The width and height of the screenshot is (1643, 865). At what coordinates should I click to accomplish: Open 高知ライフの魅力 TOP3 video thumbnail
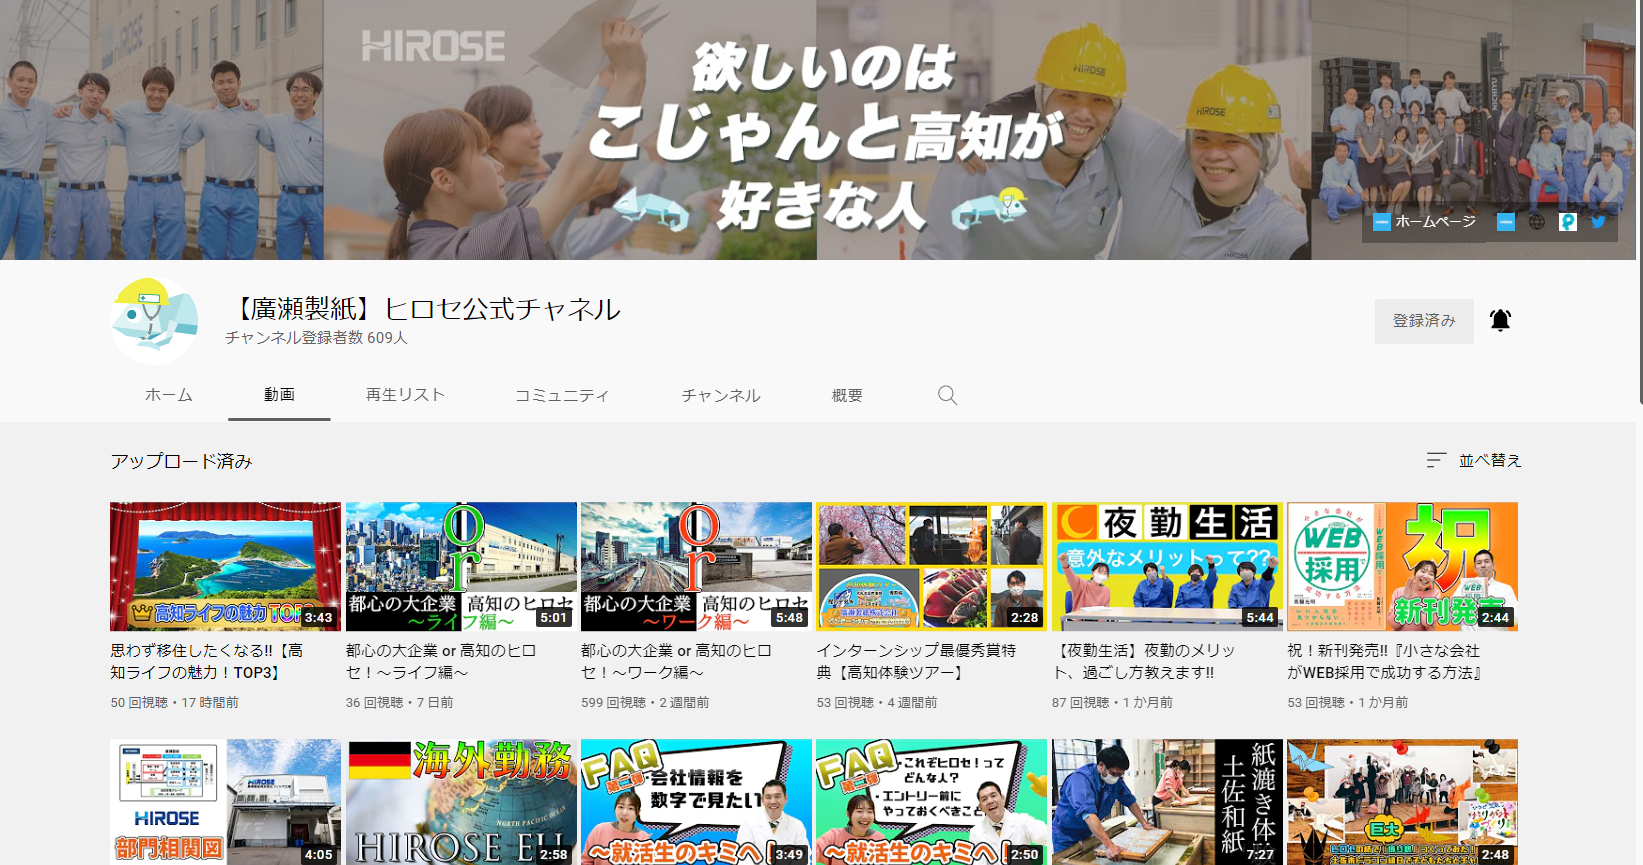pos(225,566)
